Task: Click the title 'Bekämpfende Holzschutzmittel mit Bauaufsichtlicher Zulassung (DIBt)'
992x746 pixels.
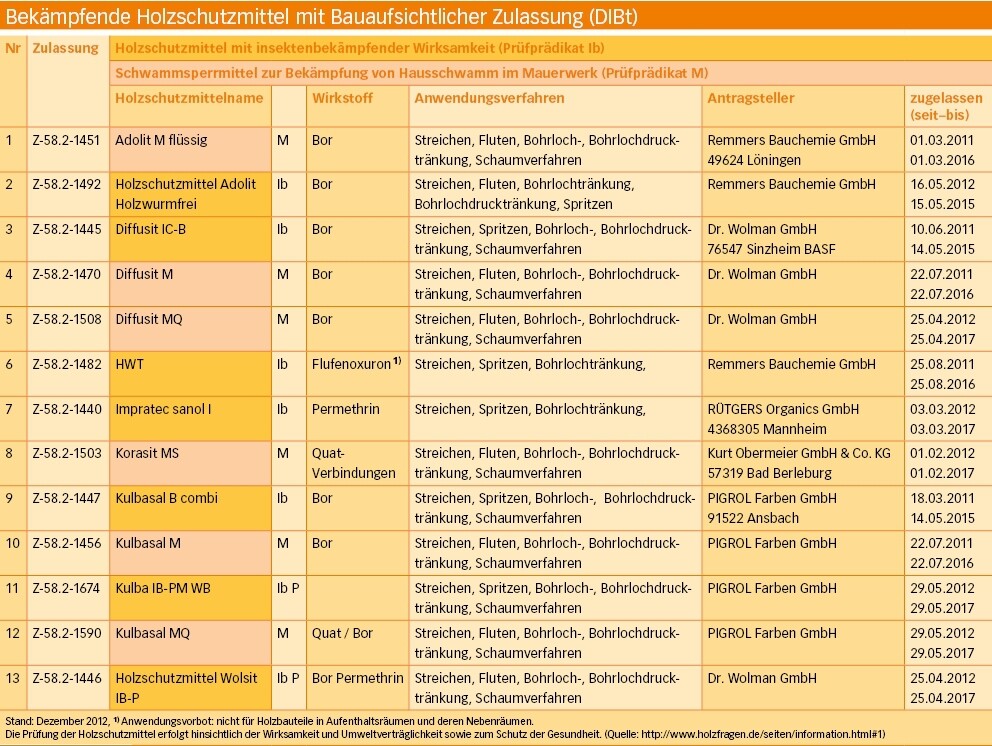Action: 321,16
